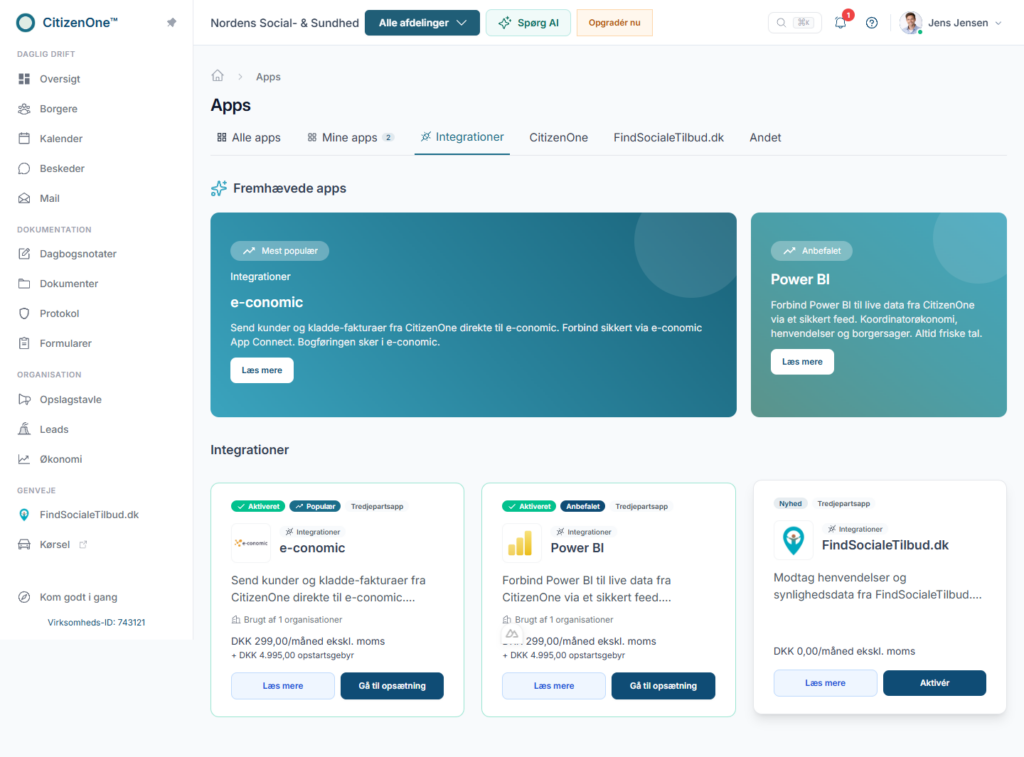The height and width of the screenshot is (757, 1024).
Task: Click Læs mere on FindSocialeTilbud.dk card
Action: 825,683
